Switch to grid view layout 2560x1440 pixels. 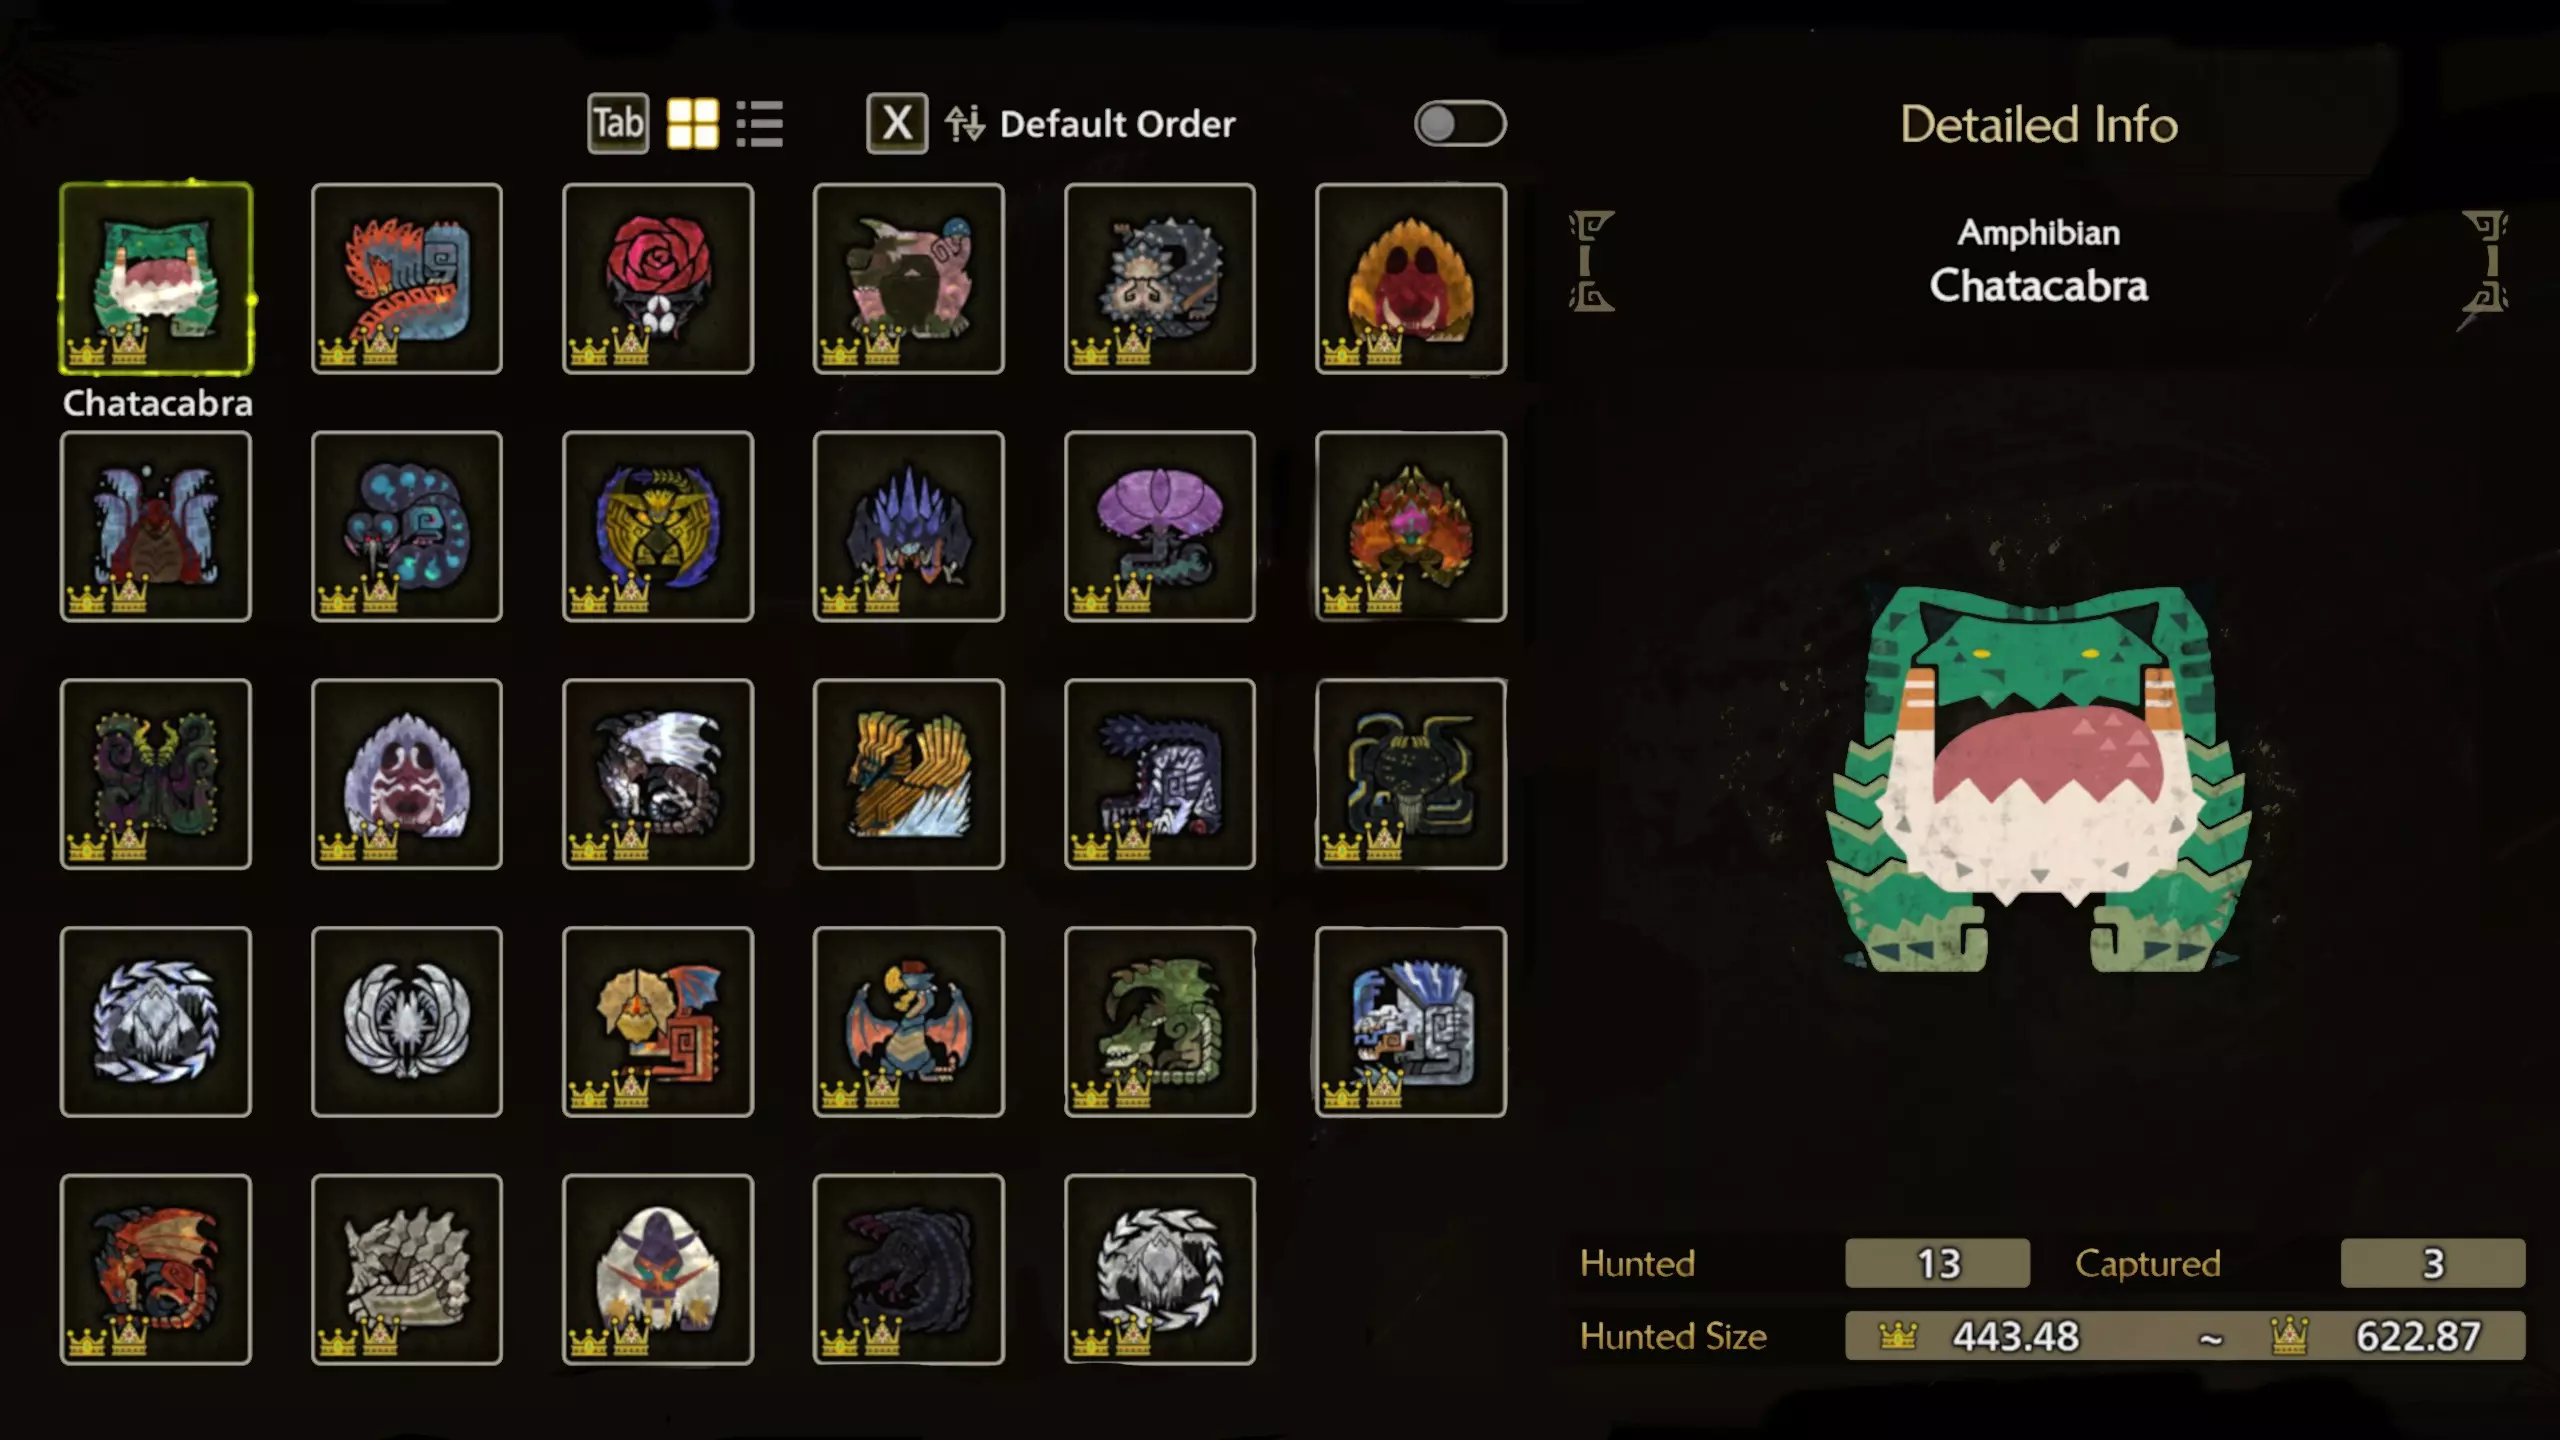click(693, 124)
